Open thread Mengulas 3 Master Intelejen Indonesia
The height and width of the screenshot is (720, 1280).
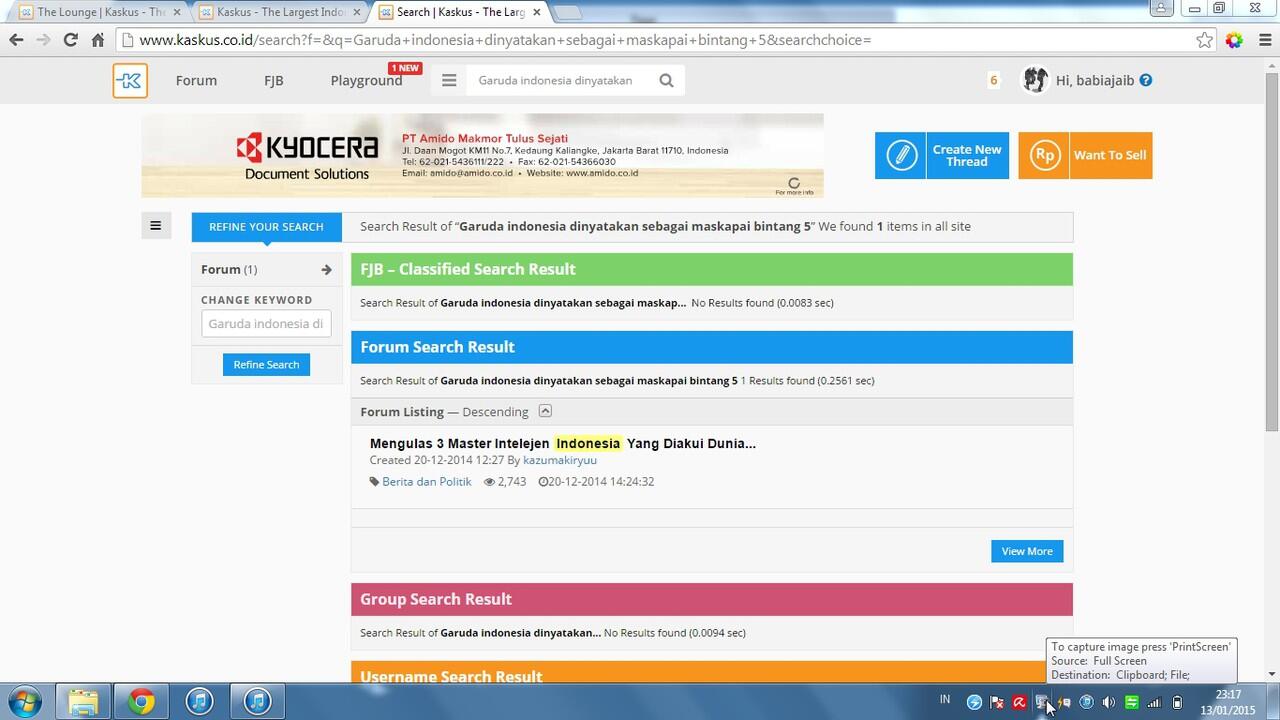[x=563, y=443]
